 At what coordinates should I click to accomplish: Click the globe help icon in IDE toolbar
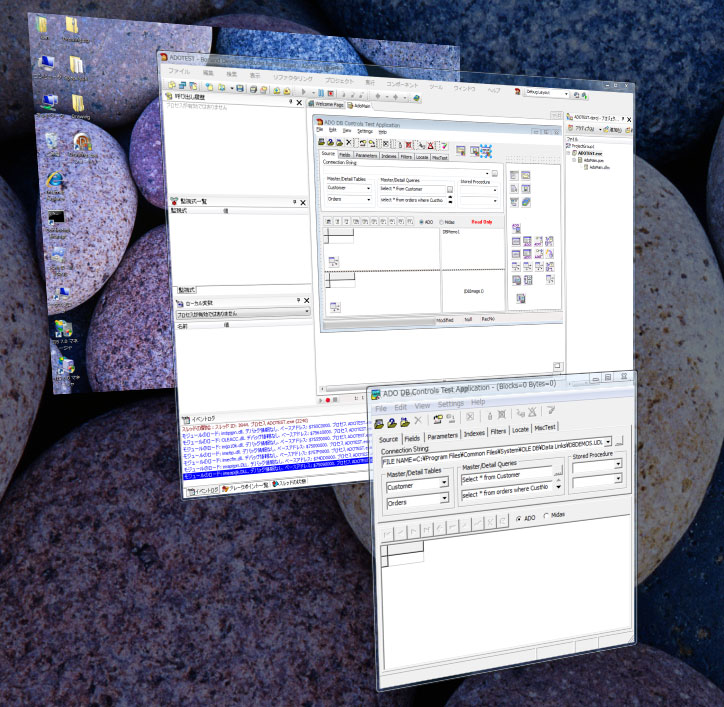pyautogui.click(x=416, y=98)
